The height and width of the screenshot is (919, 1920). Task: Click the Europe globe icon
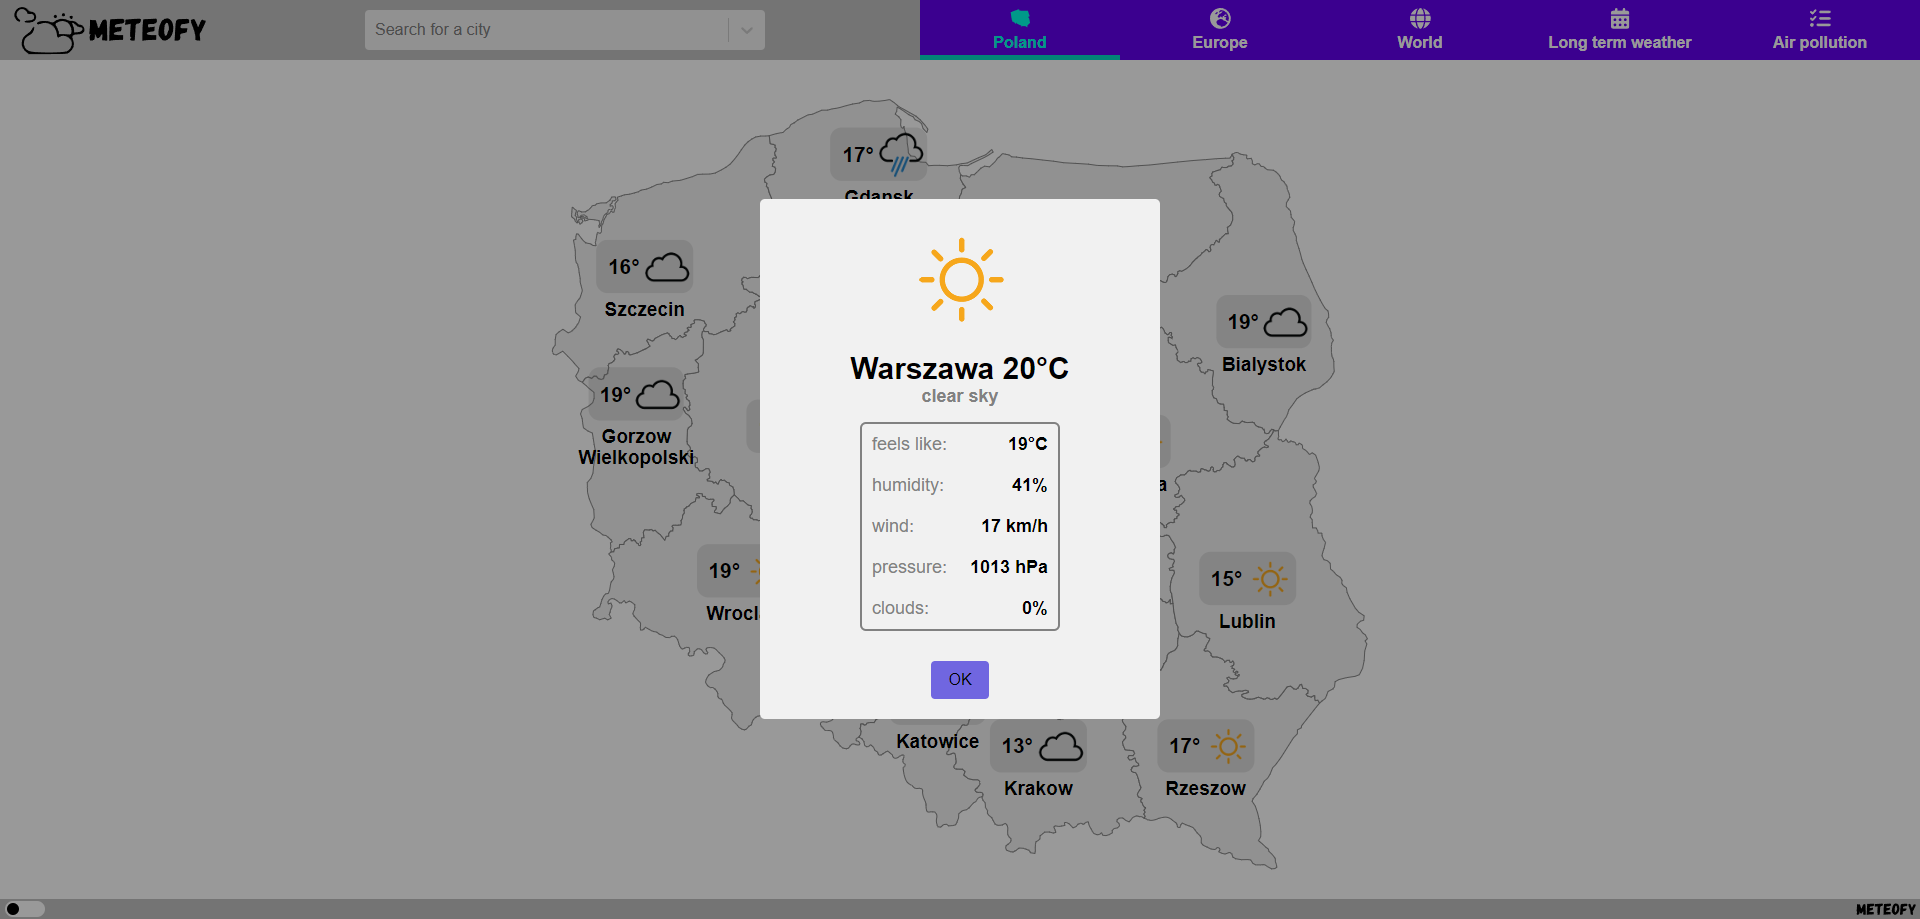tap(1219, 18)
